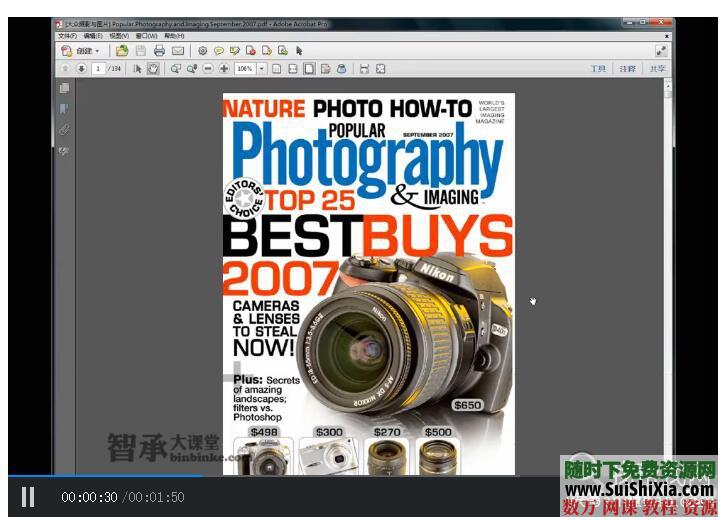Expand the zoom percentage dropdown
The image size is (720, 520).
(262, 69)
